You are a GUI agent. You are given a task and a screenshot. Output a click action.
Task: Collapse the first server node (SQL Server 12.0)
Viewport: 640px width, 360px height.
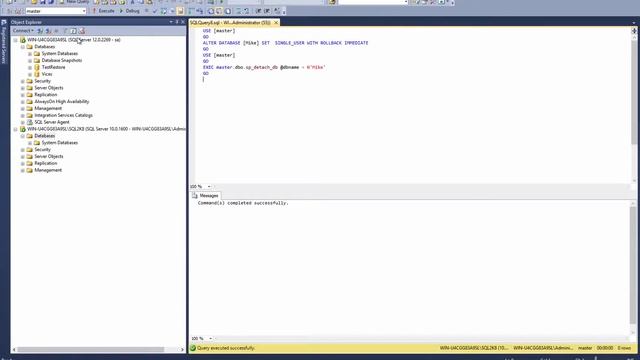point(16,40)
